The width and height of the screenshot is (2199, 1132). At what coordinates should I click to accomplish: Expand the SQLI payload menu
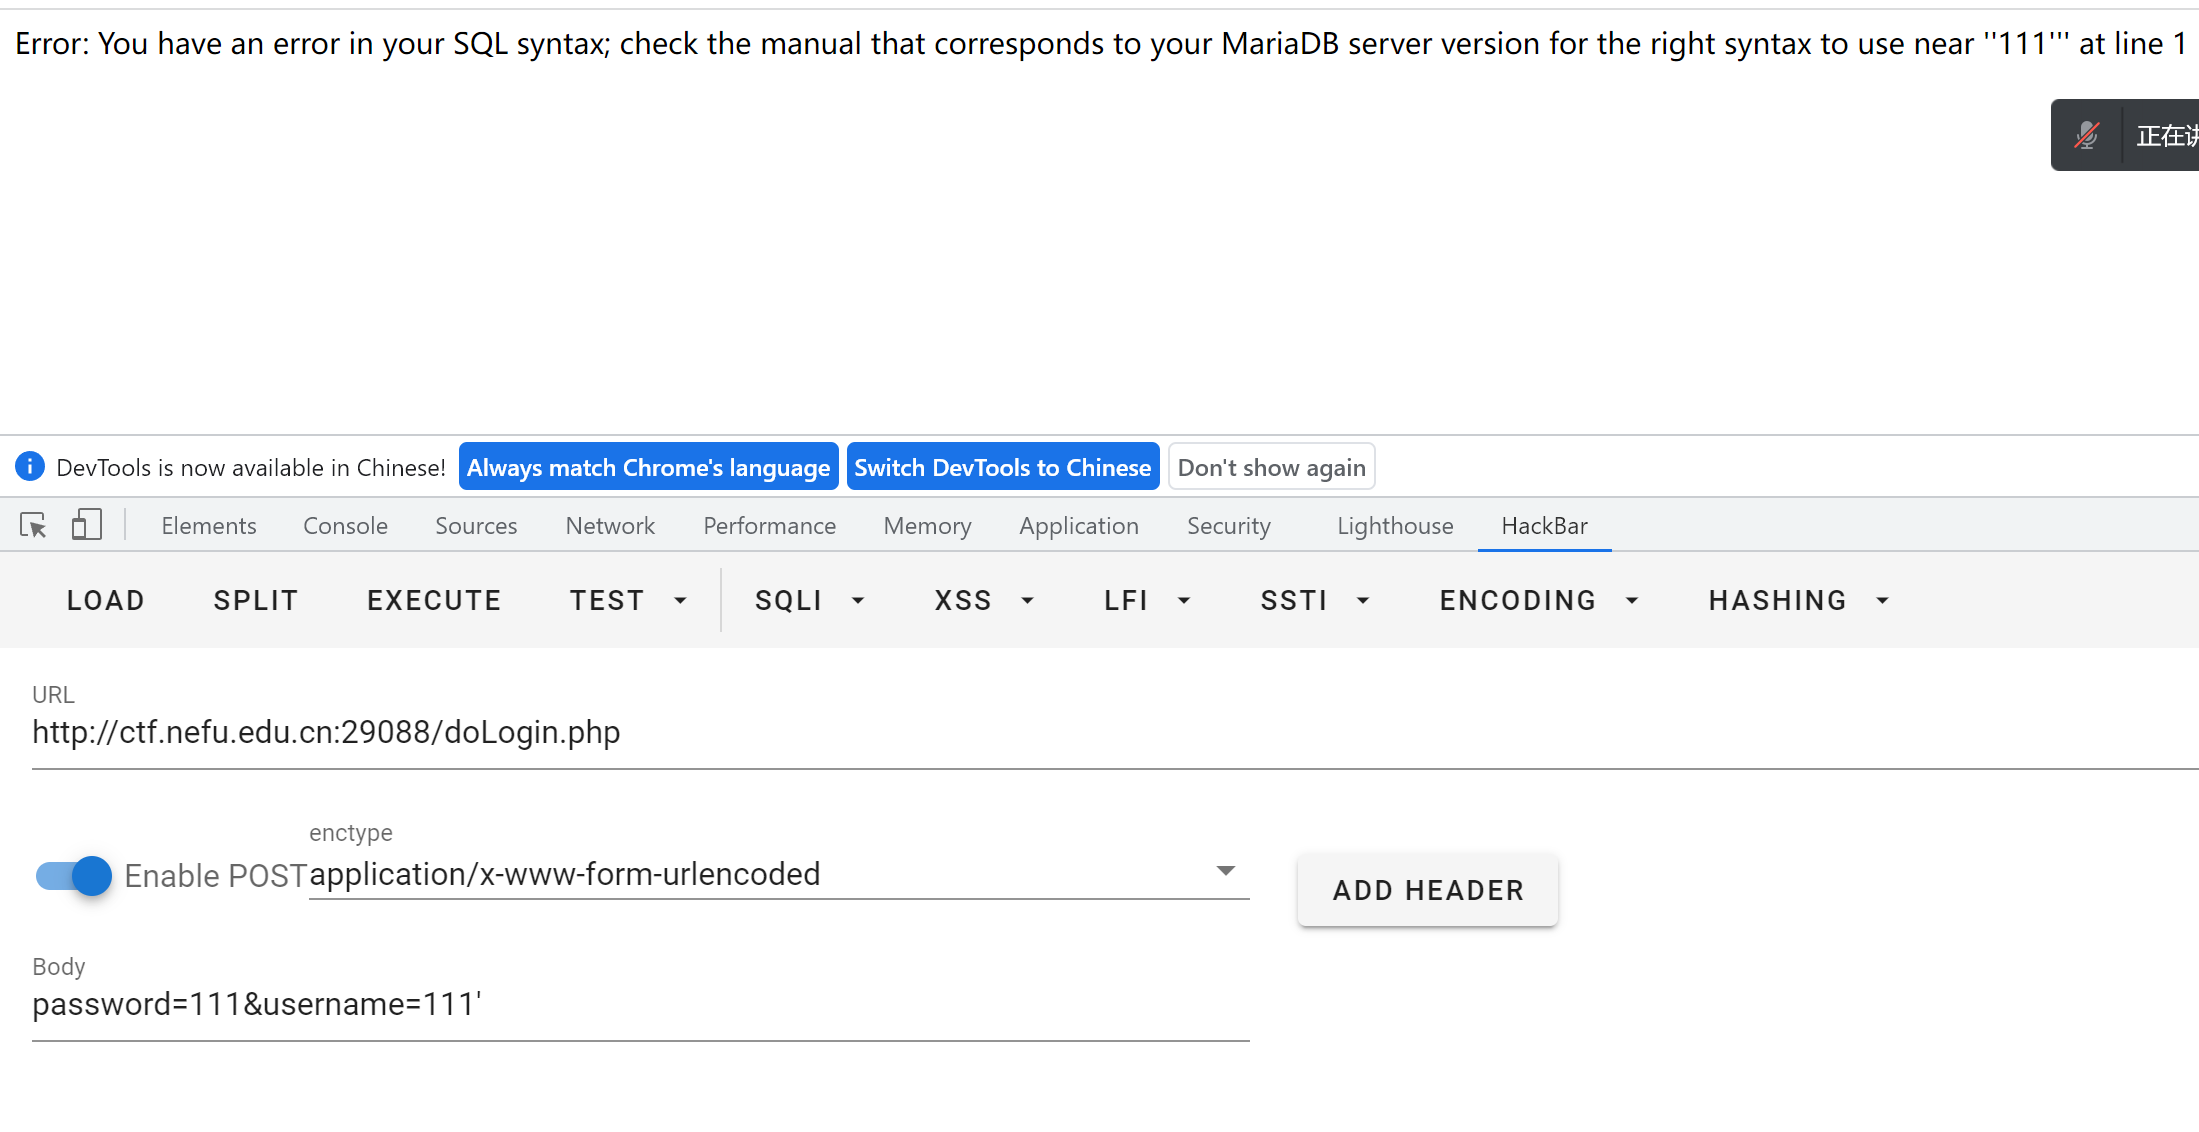click(x=808, y=600)
